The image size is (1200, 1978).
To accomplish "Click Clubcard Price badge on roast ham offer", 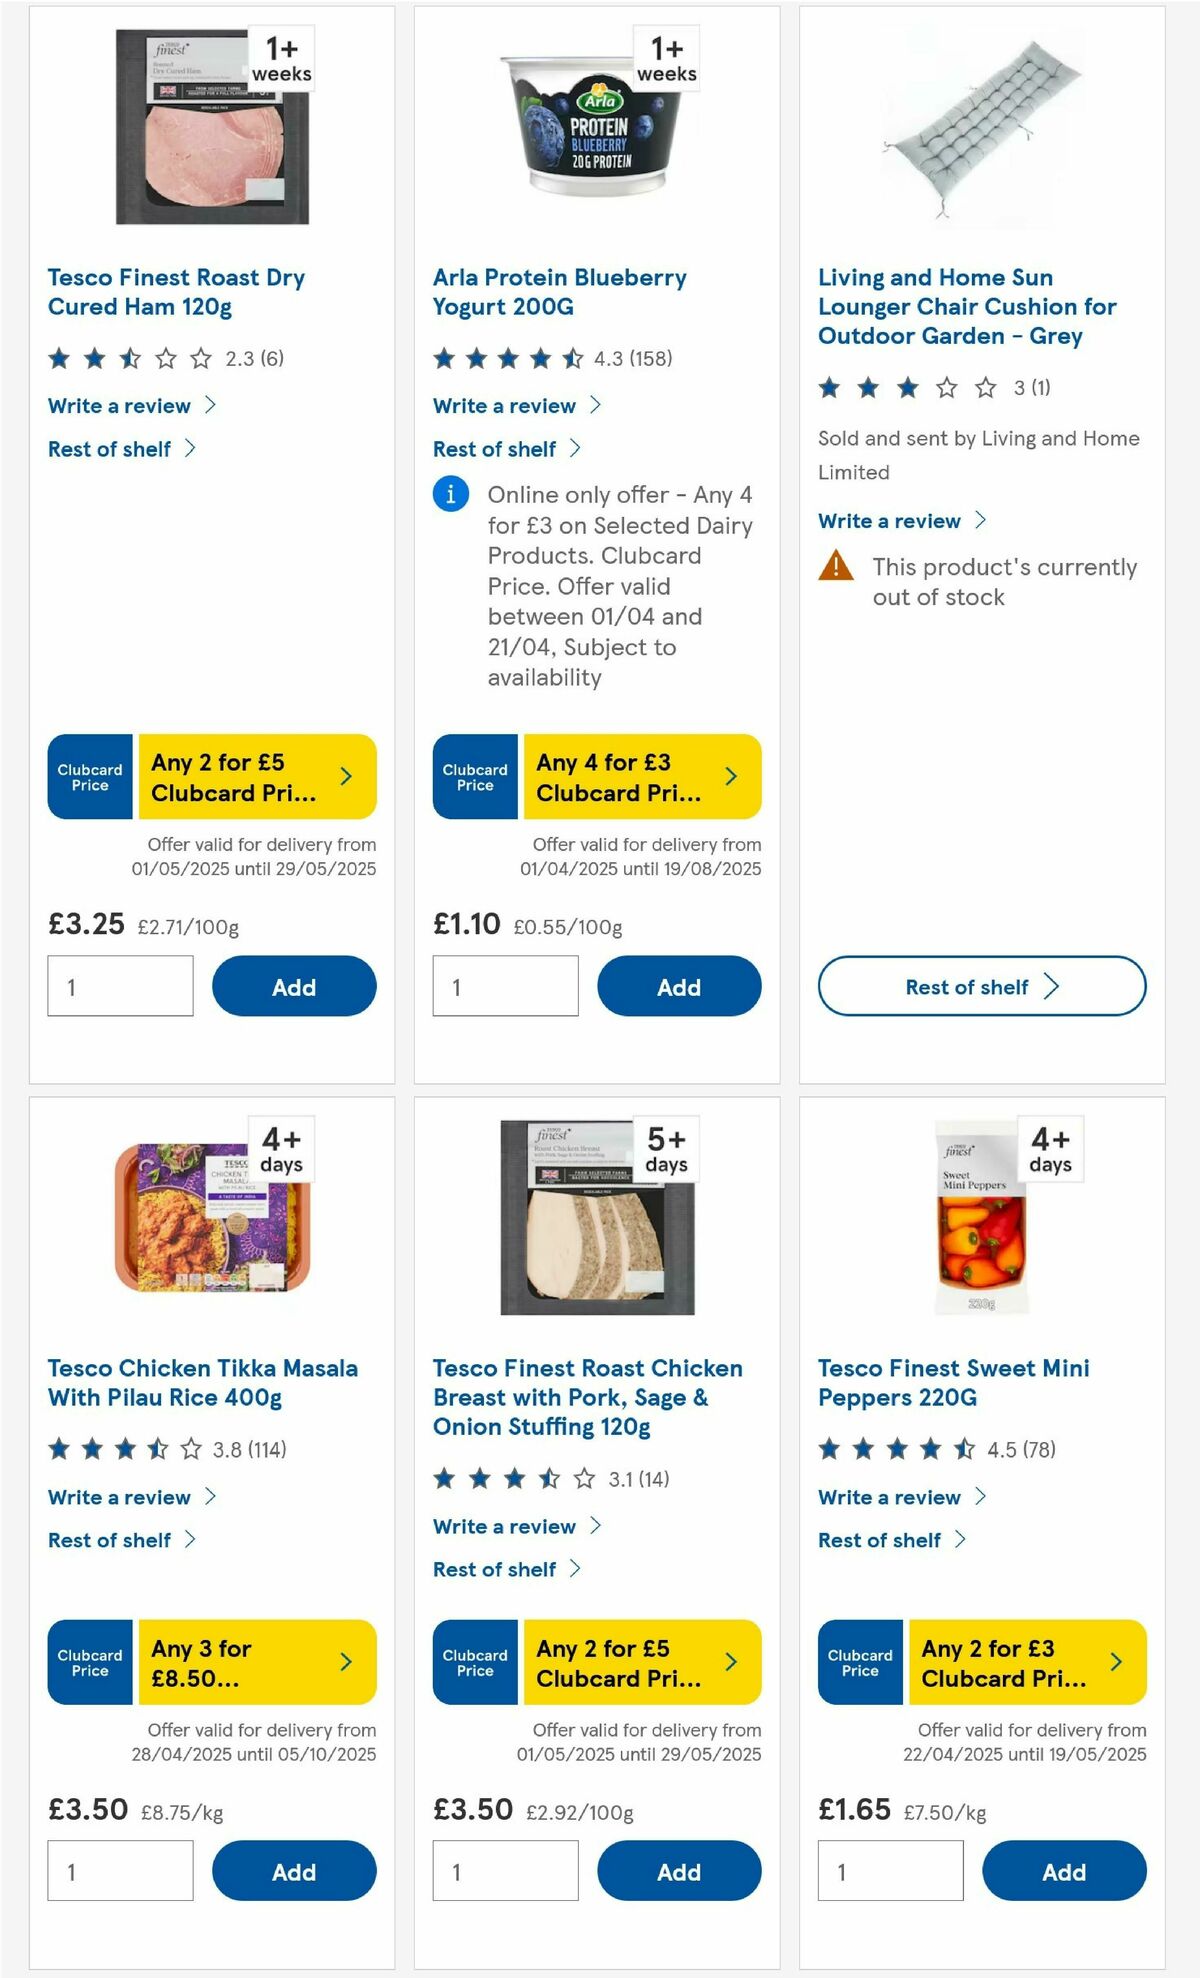I will pyautogui.click(x=89, y=776).
